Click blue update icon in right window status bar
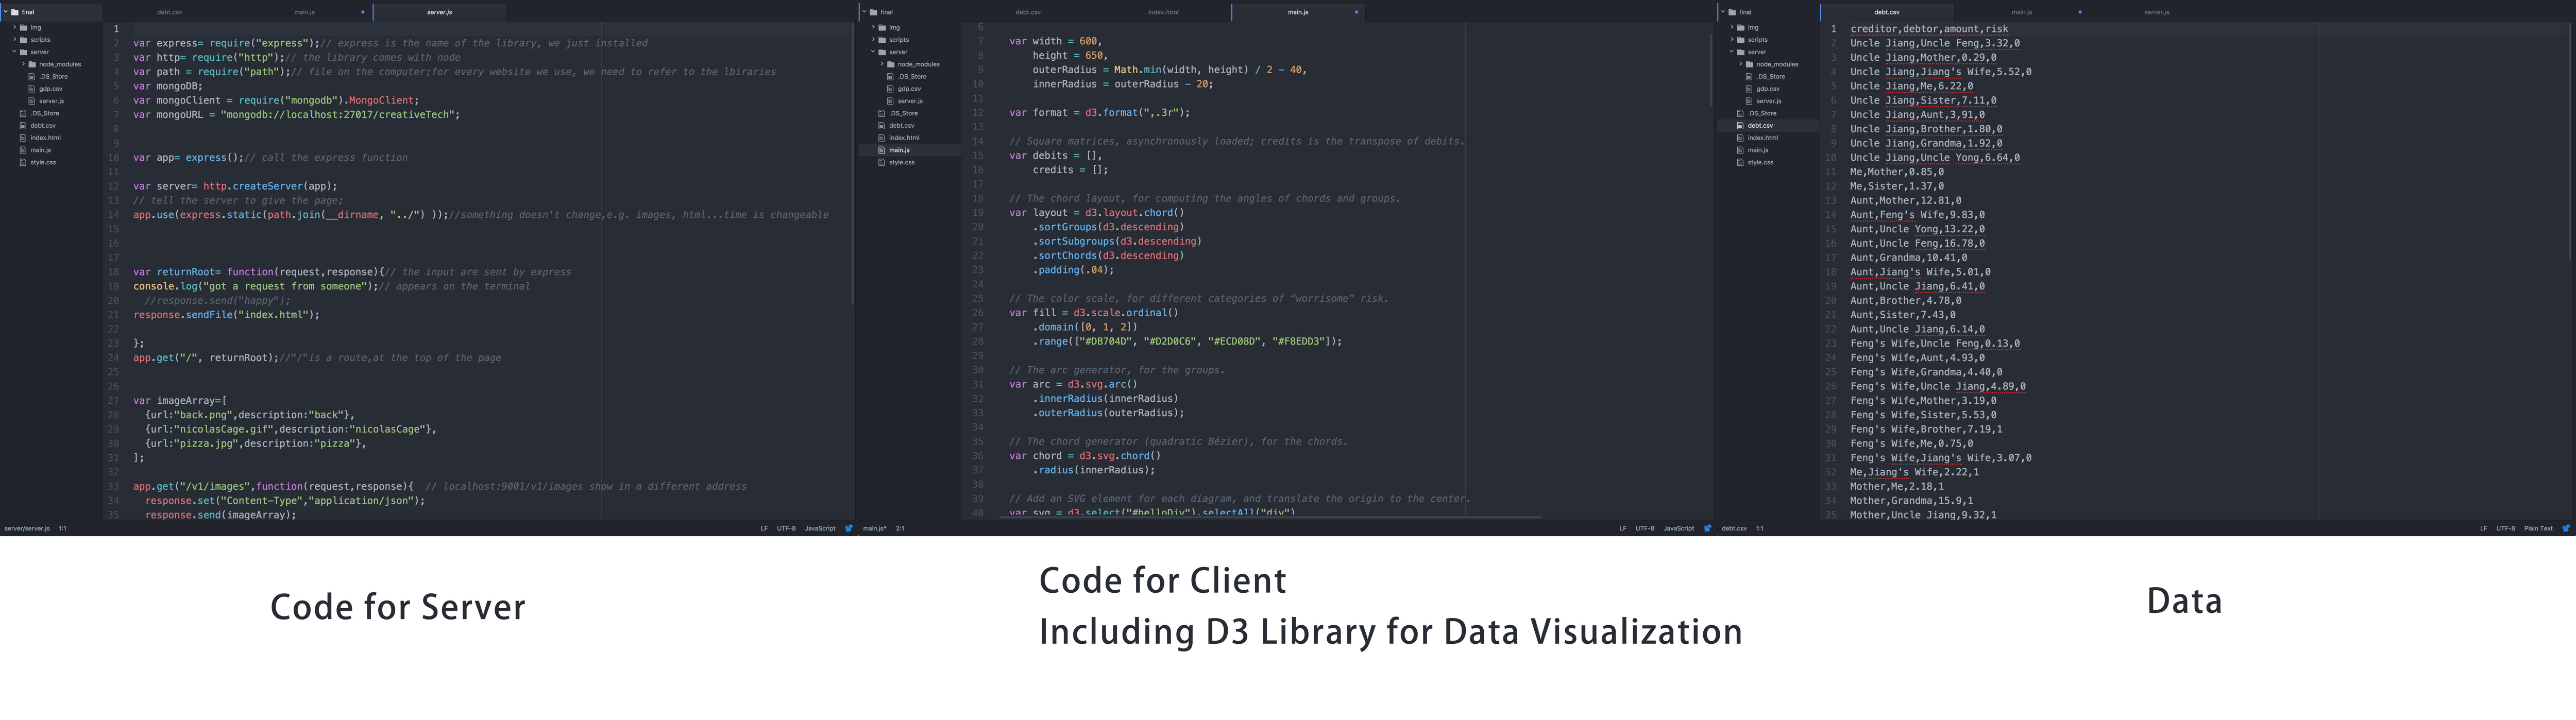This screenshot has height=720, width=2576. 2566,528
